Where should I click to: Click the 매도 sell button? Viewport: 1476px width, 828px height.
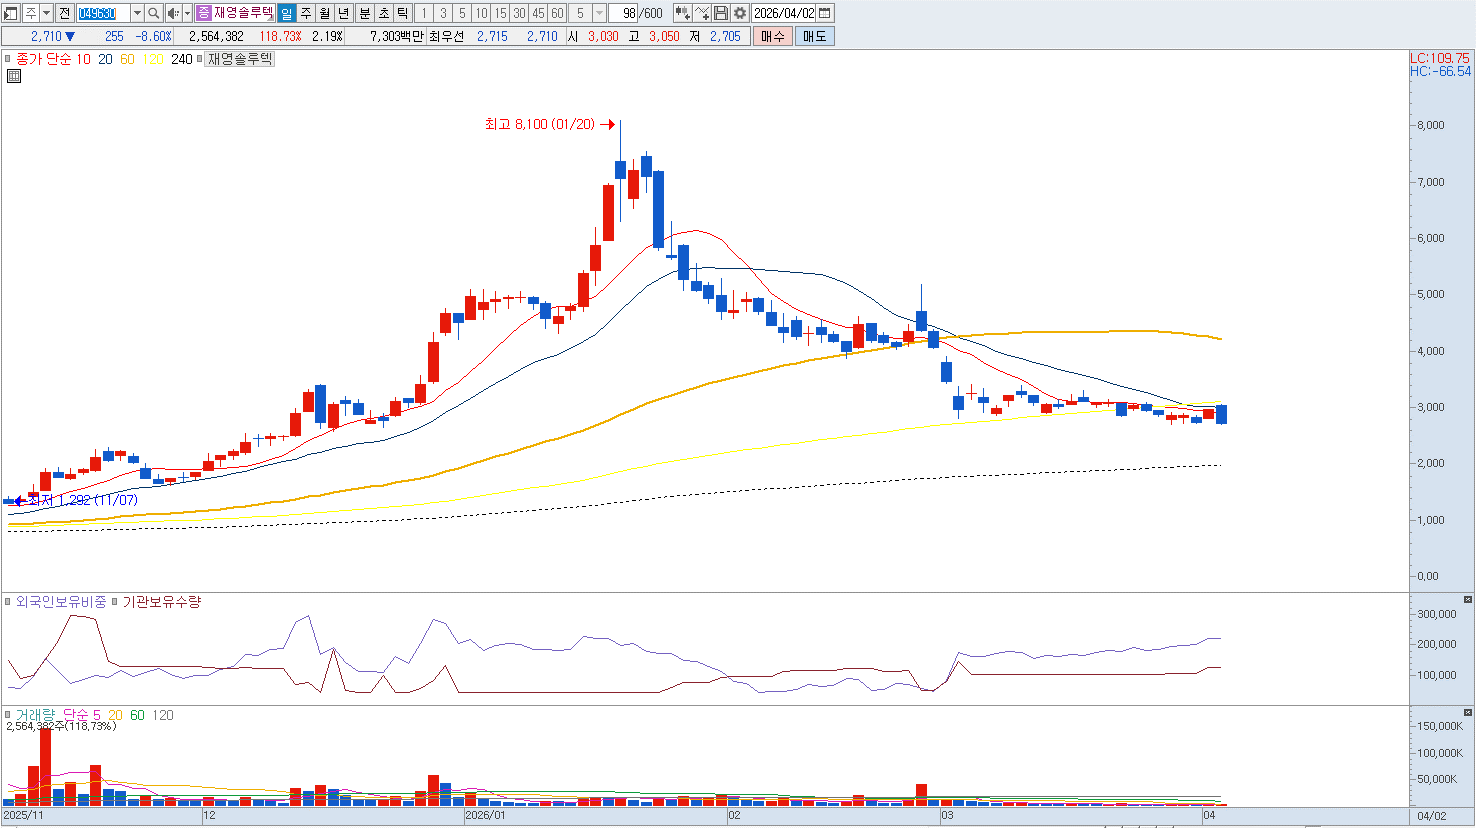pyautogui.click(x=815, y=36)
